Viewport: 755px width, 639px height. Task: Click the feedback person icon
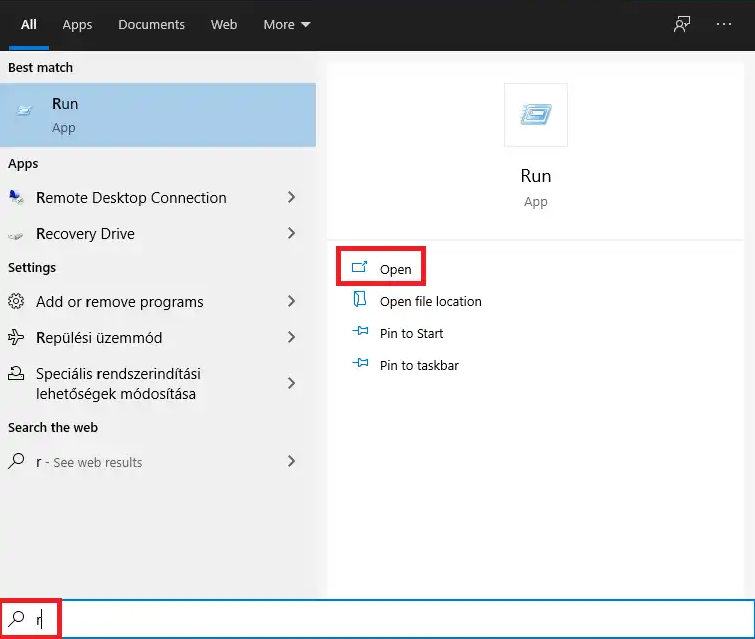tap(682, 24)
